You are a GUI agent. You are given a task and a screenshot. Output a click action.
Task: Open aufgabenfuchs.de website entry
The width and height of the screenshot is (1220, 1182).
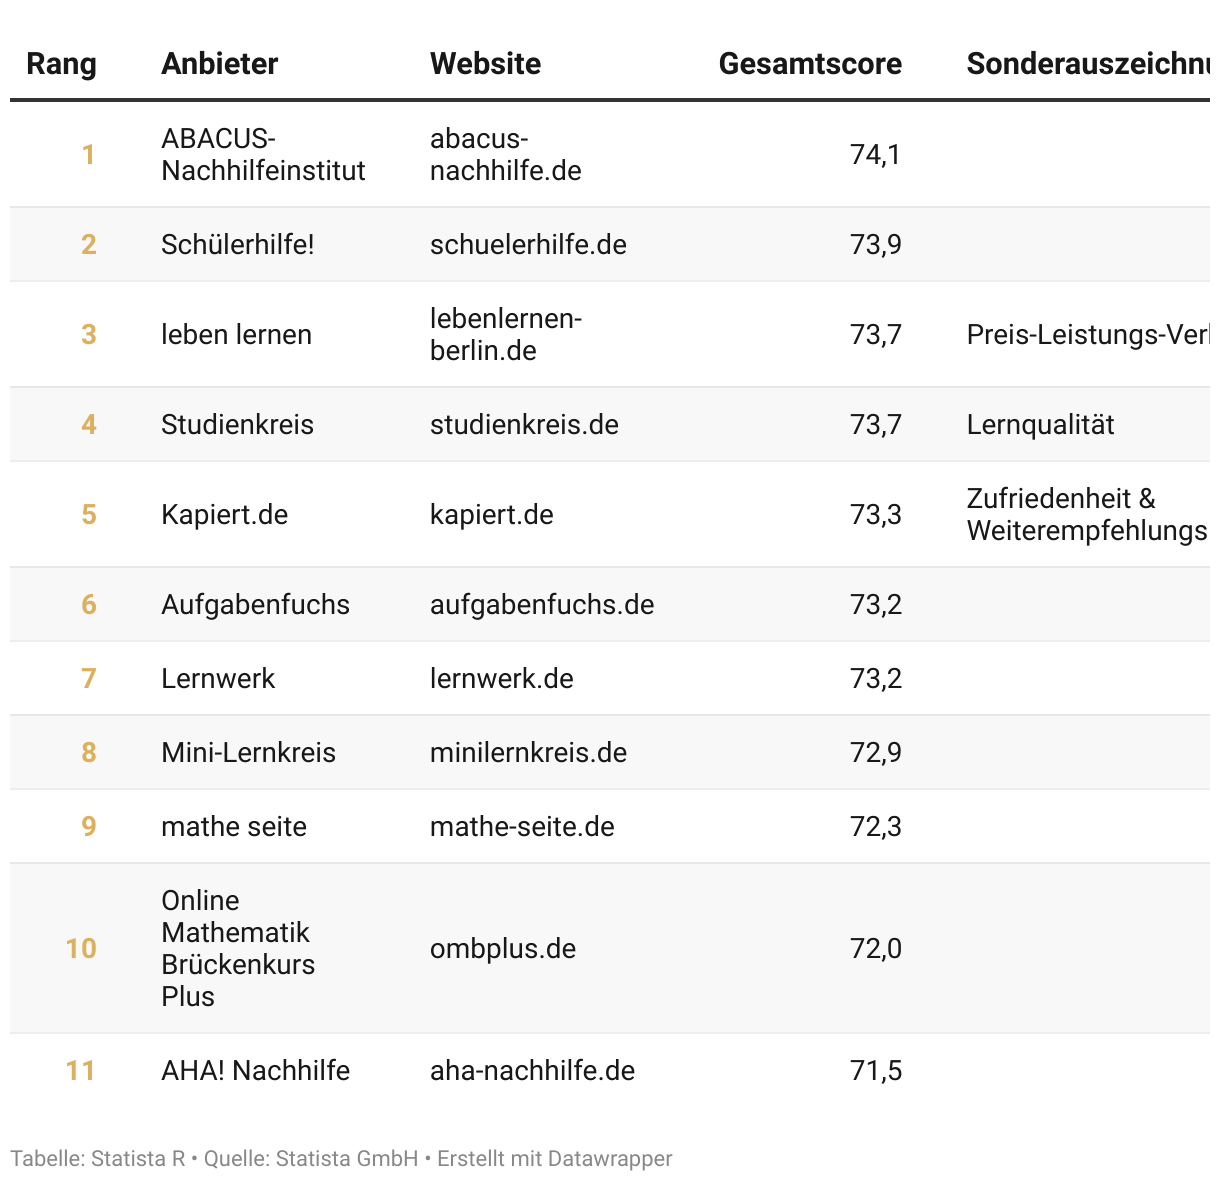click(541, 605)
